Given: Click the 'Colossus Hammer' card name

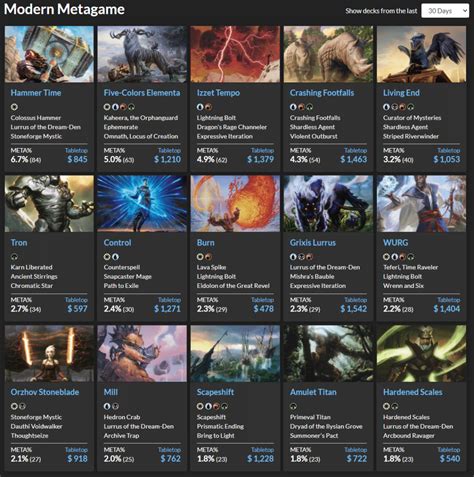Looking at the screenshot, I should coord(36,118).
